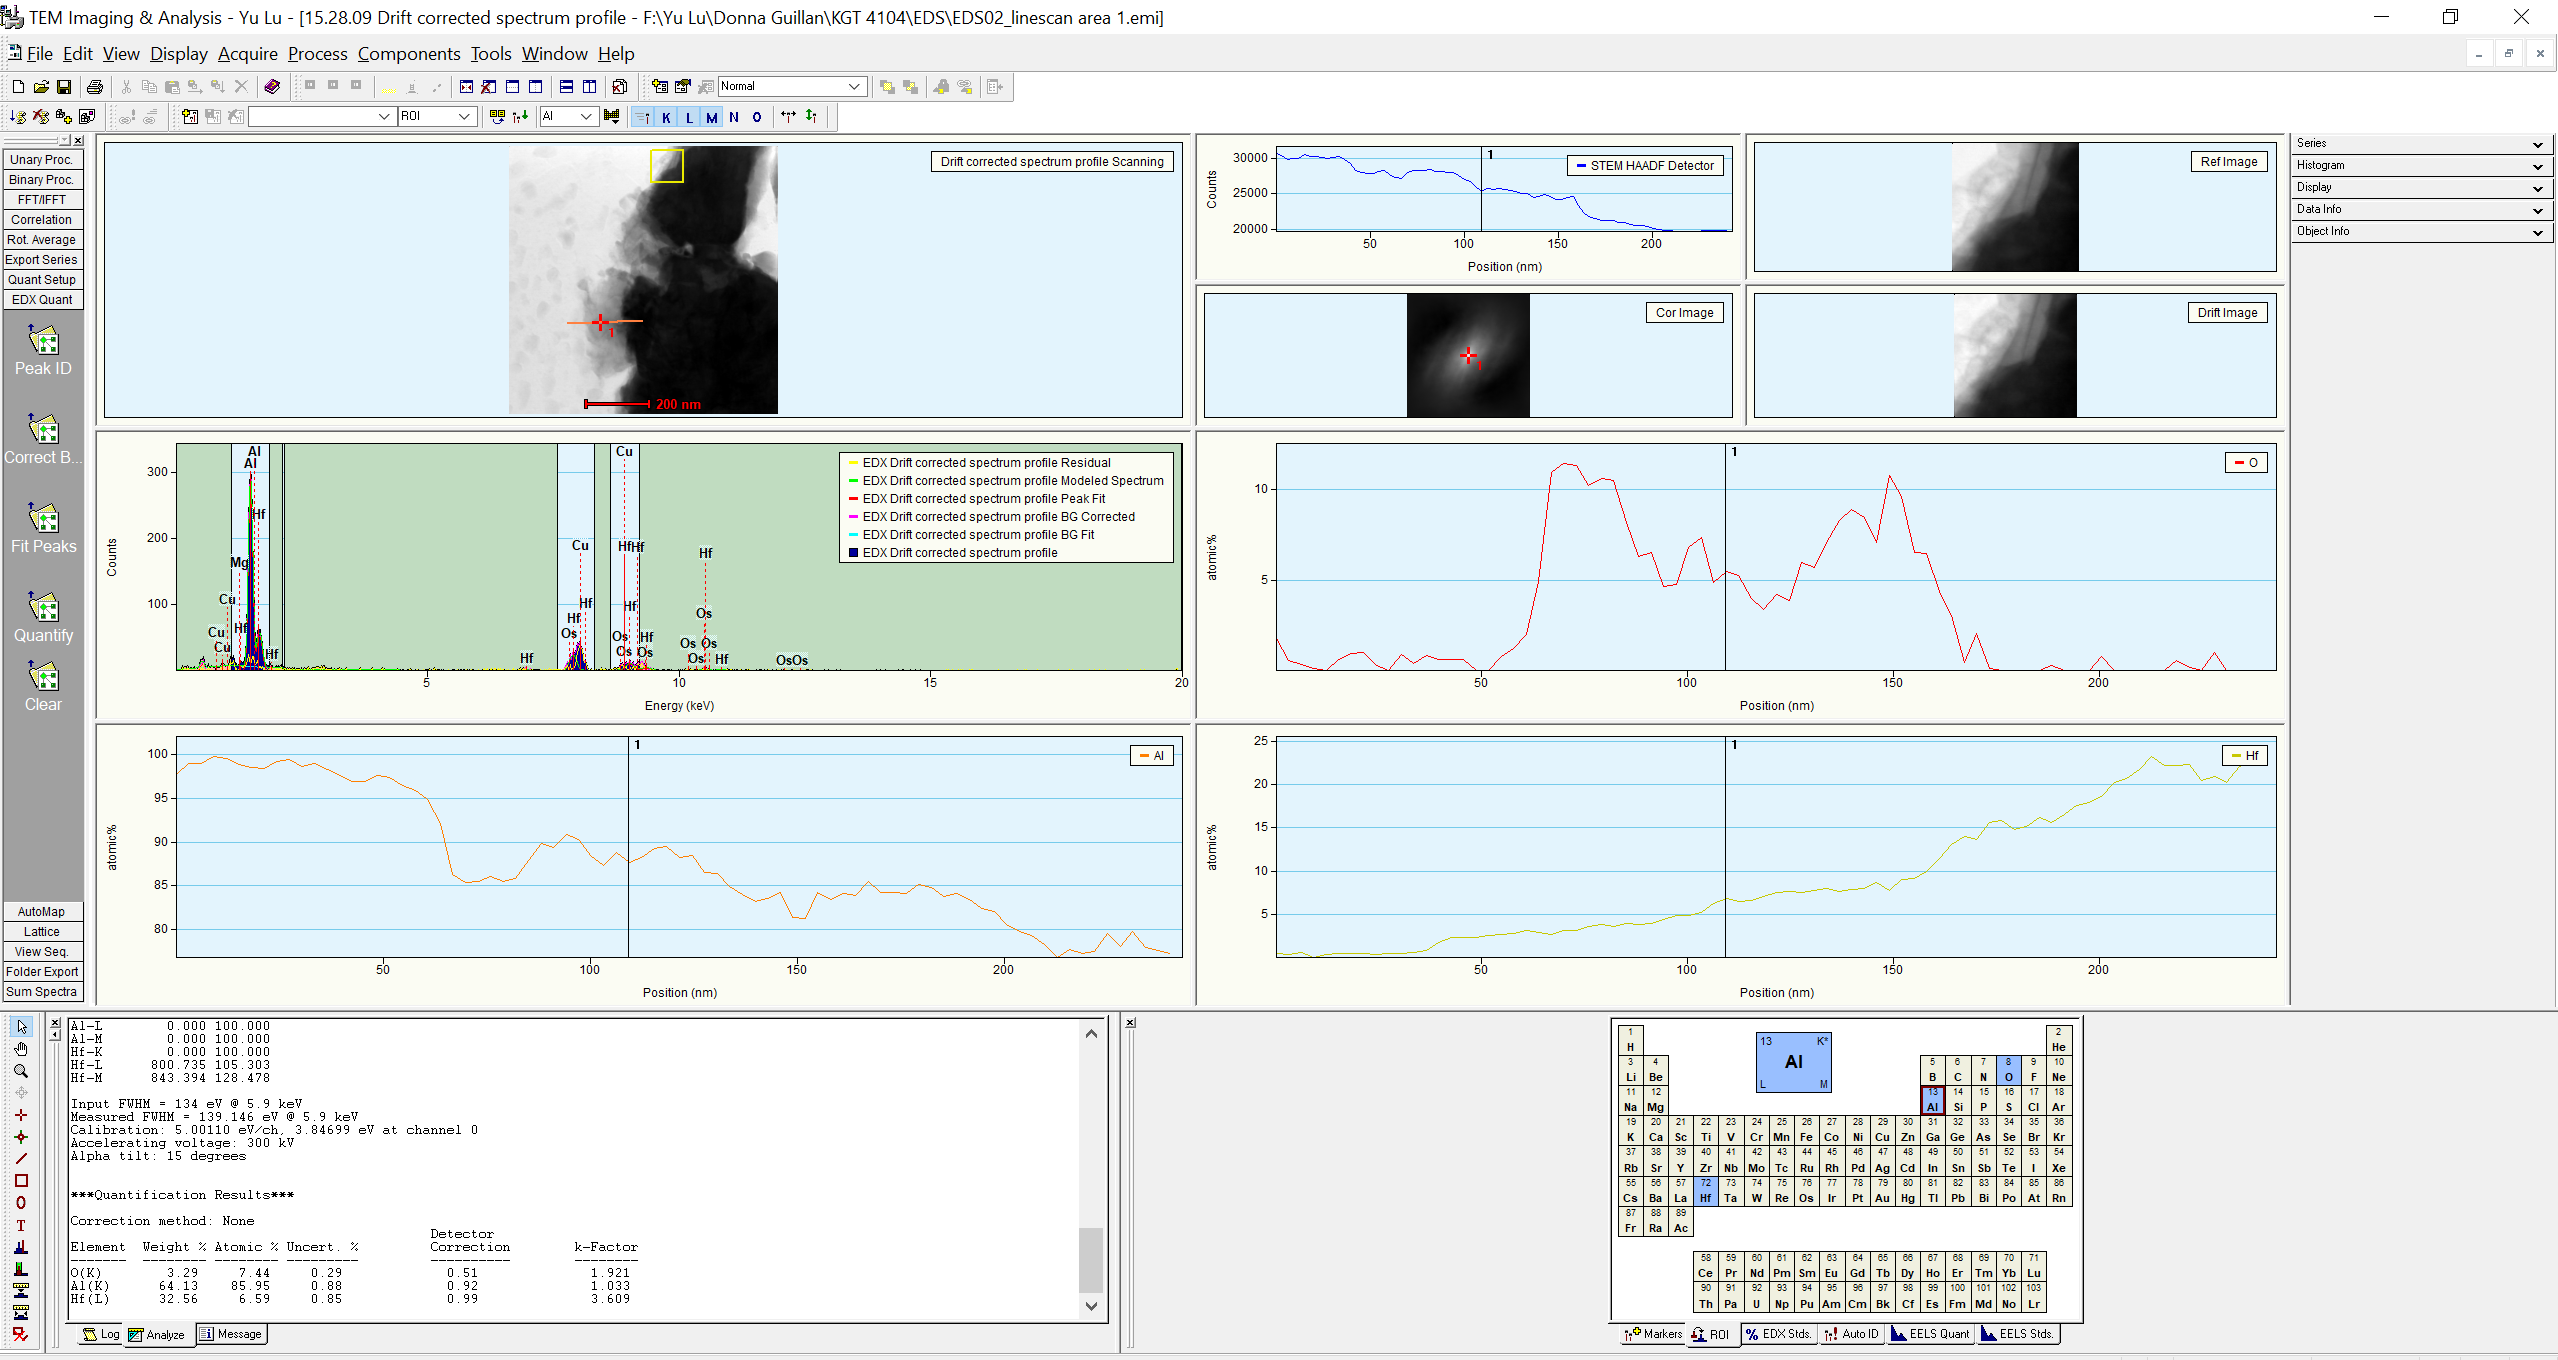The height and width of the screenshot is (1360, 2558).
Task: Open the Peak ID tool
Action: tap(43, 343)
